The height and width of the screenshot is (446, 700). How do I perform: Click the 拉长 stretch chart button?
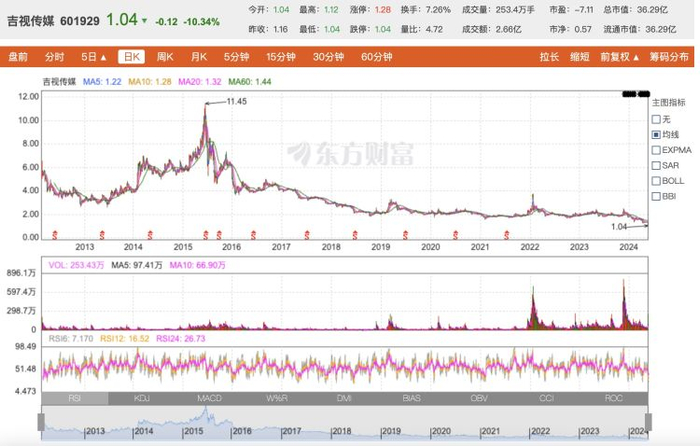click(x=549, y=57)
